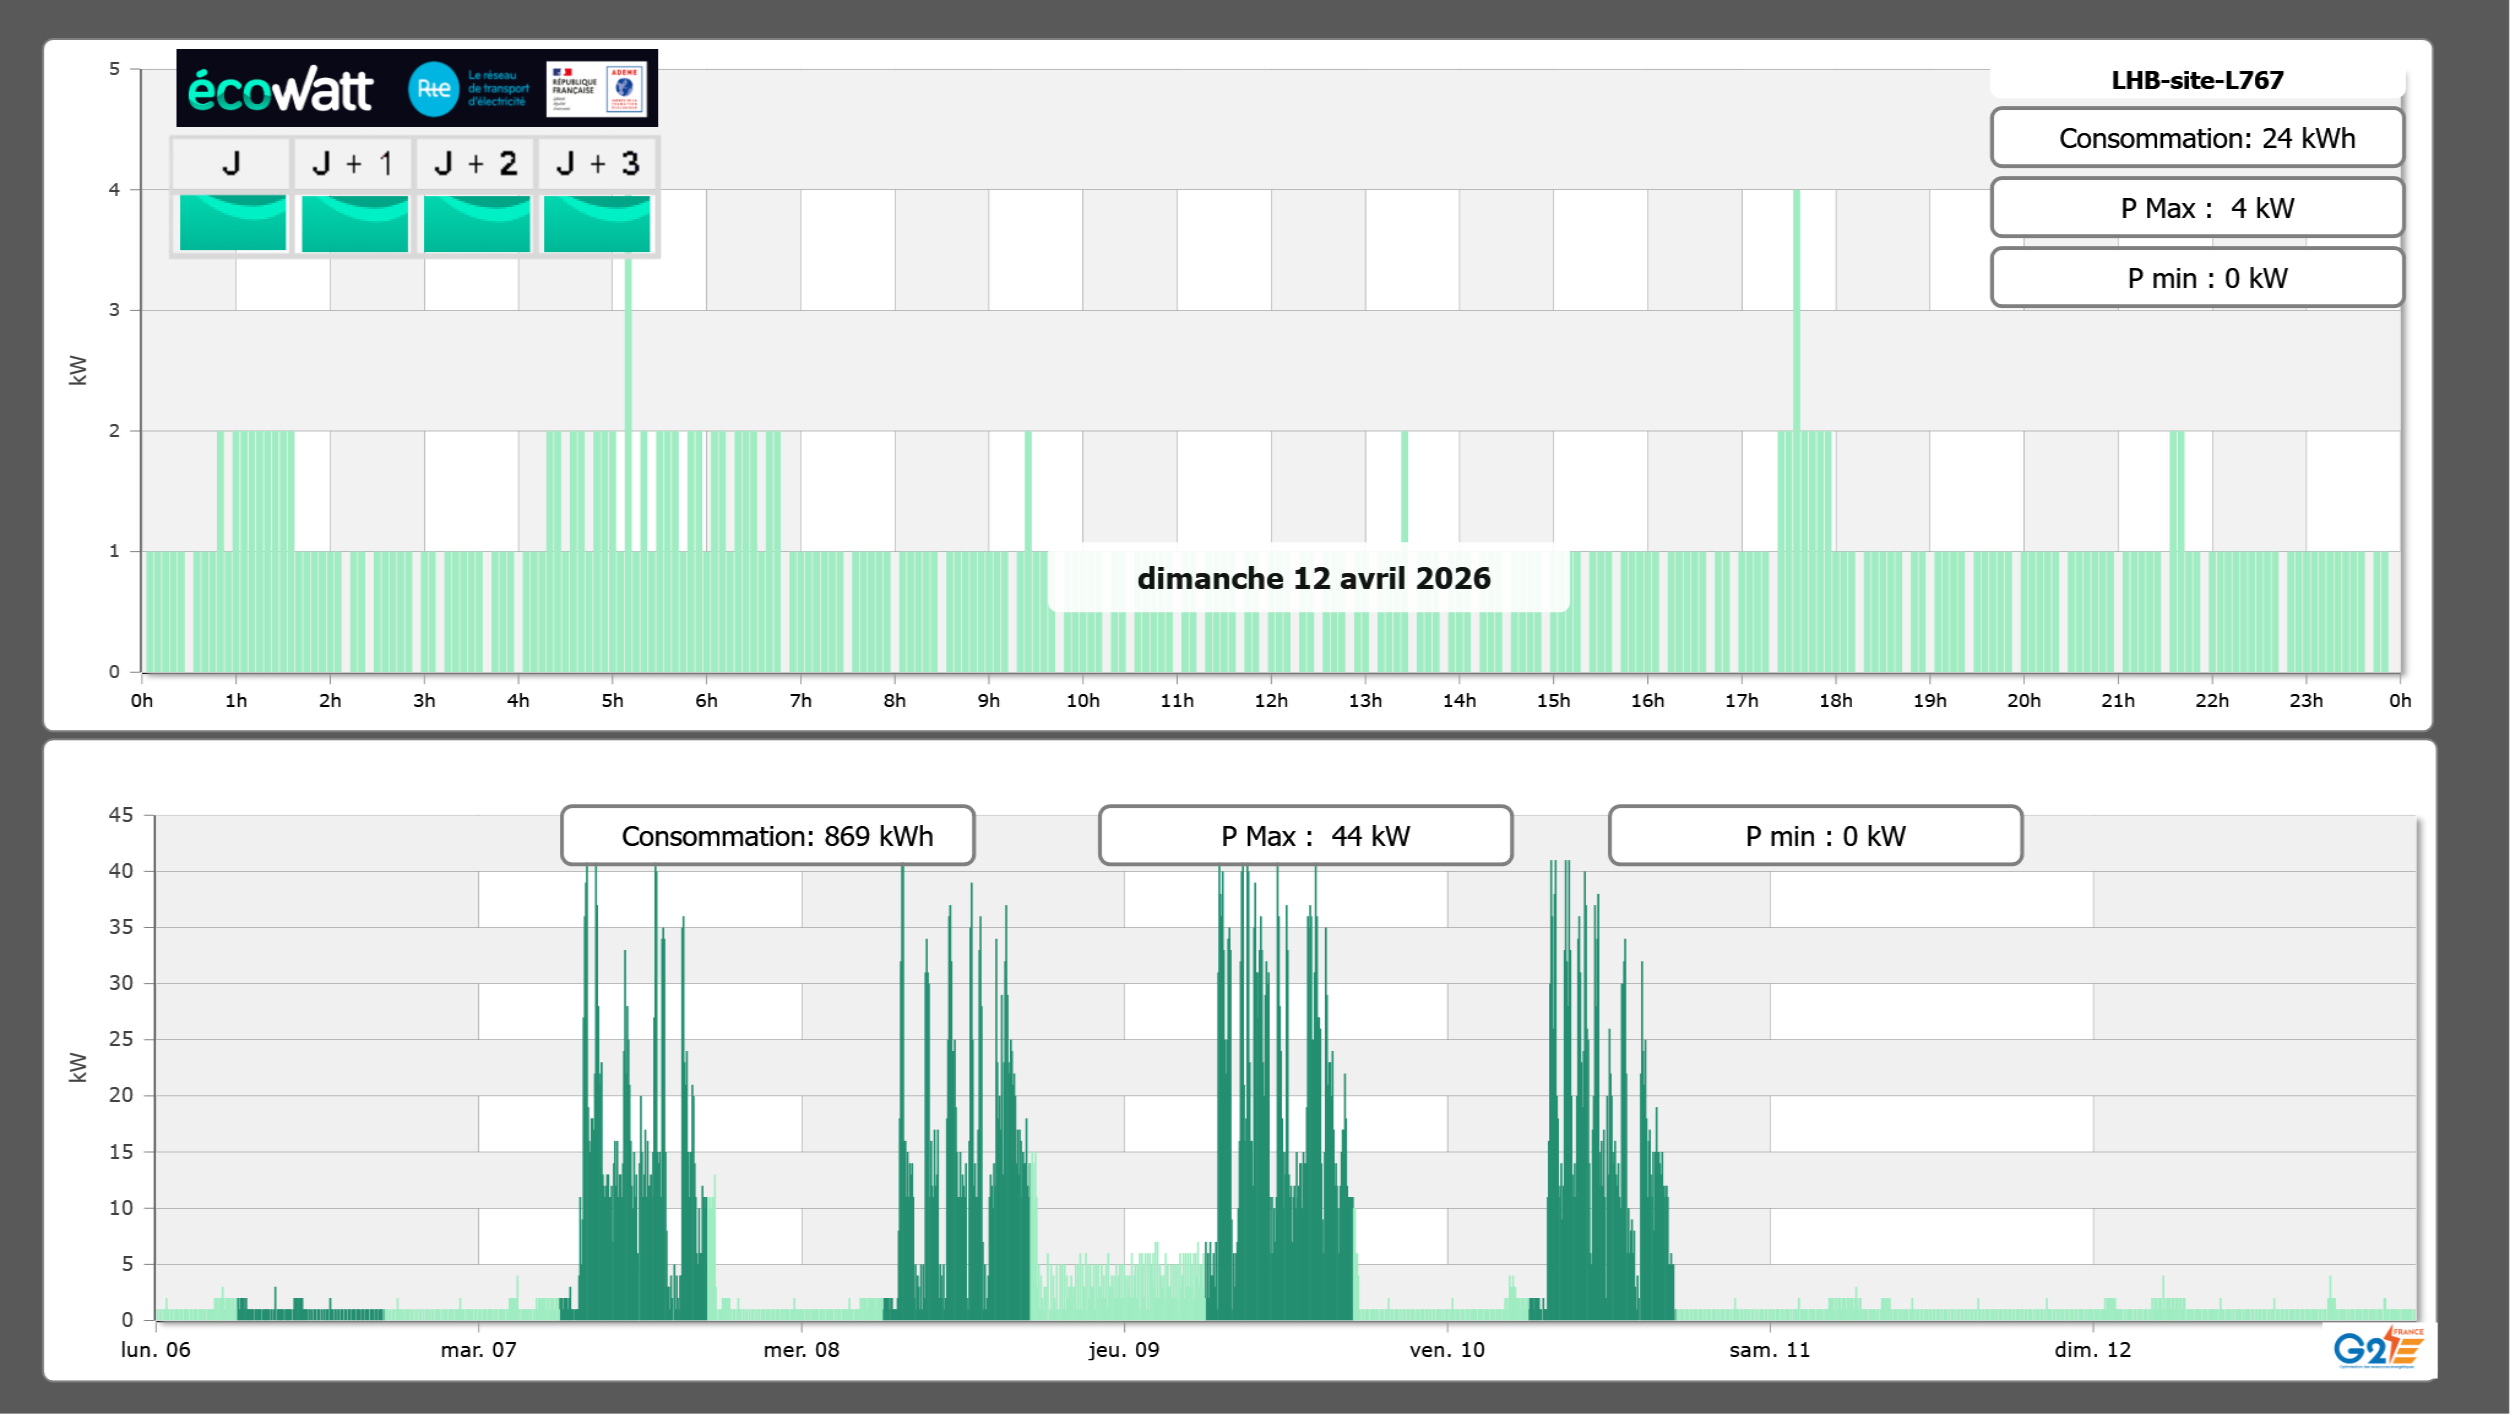Click the Consommation: 24 kWh box
The image size is (2511, 1415).
(x=2196, y=138)
